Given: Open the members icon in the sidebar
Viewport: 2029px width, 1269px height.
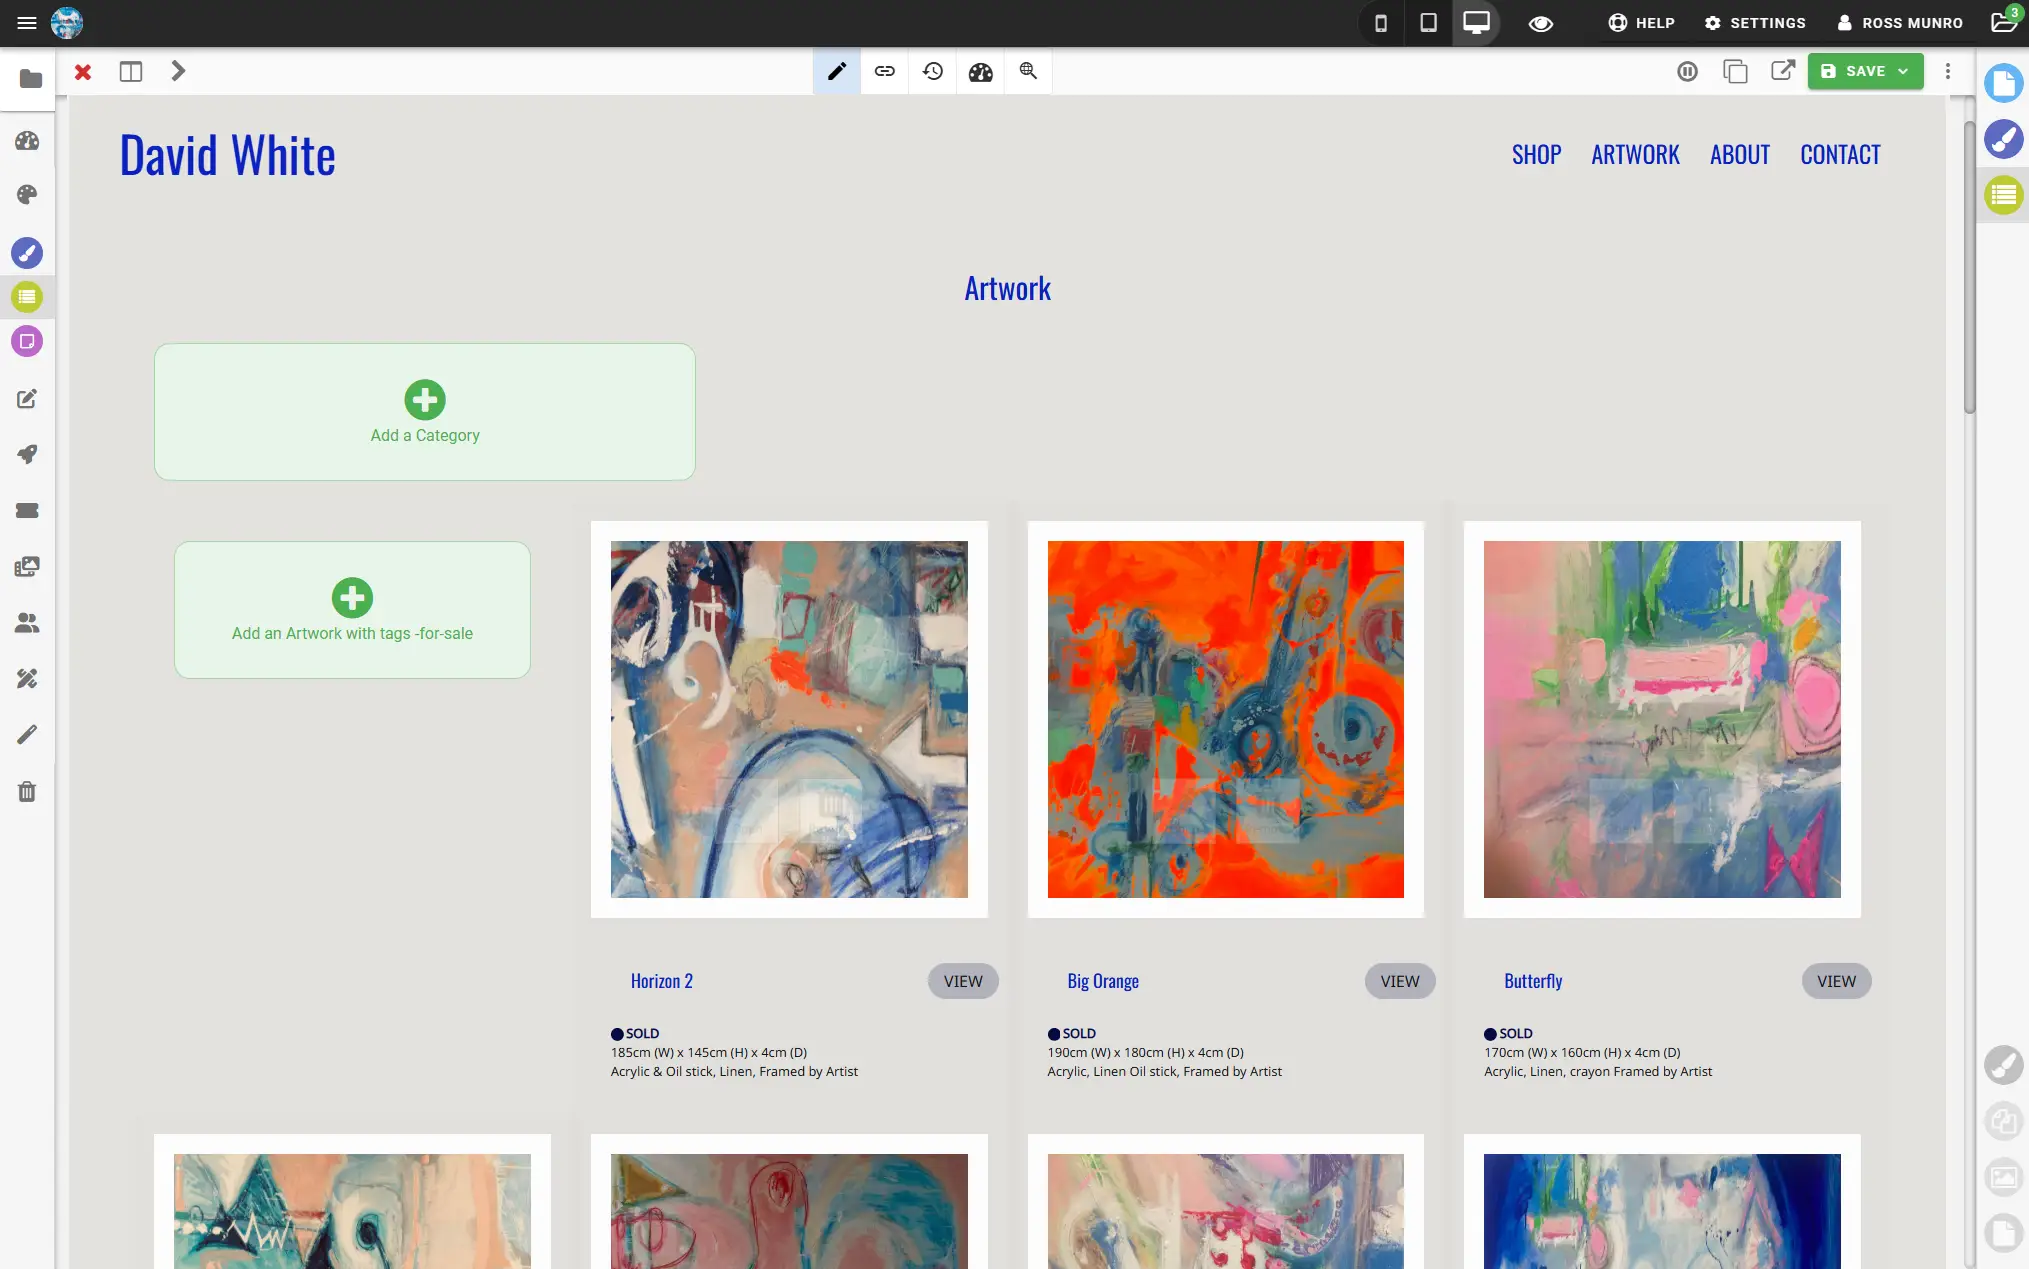Looking at the screenshot, I should pyautogui.click(x=27, y=623).
